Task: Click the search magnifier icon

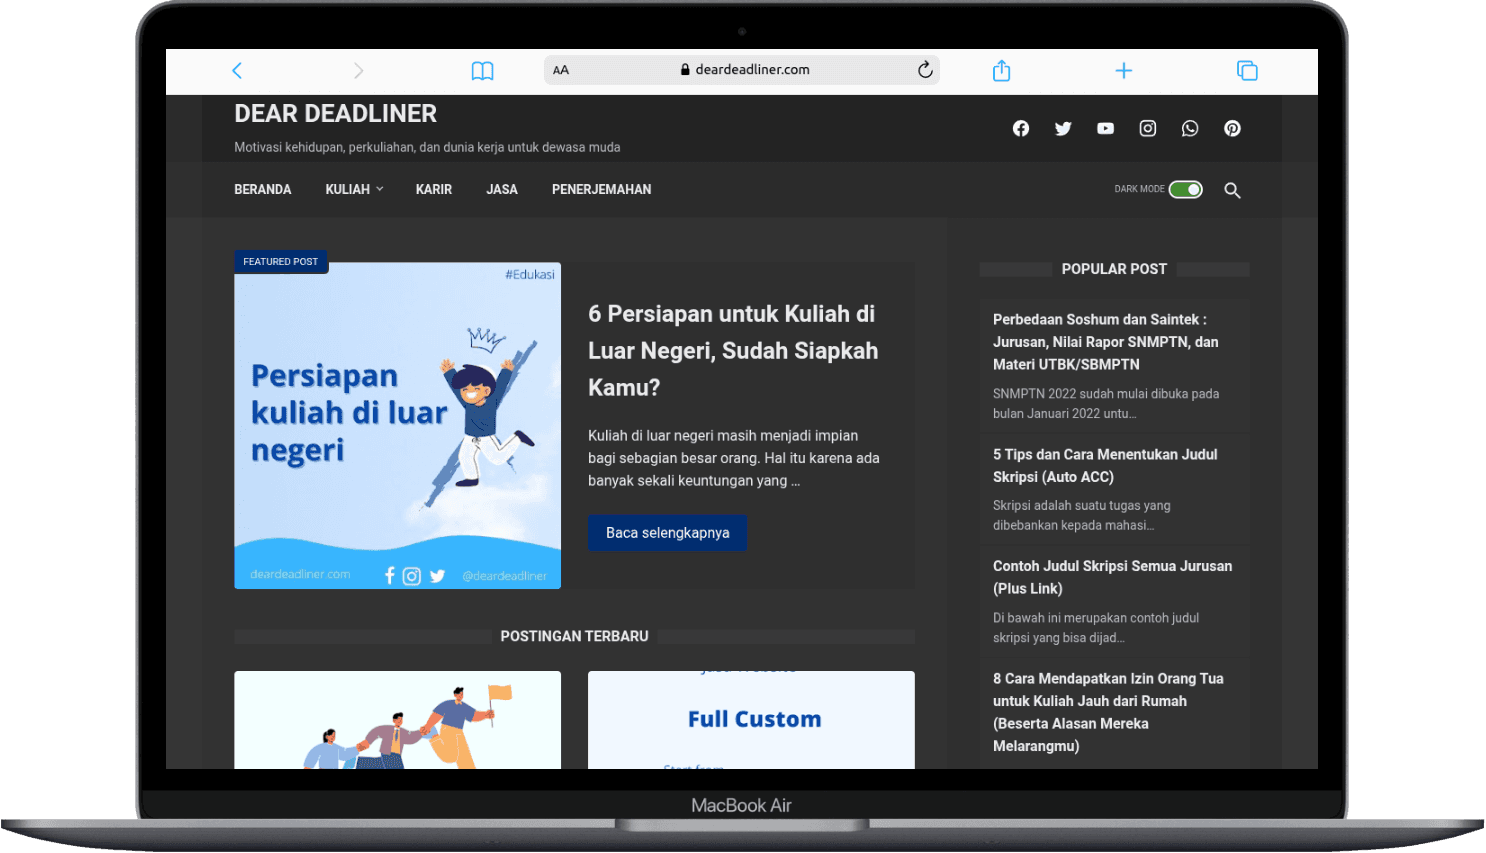Action: (1232, 190)
